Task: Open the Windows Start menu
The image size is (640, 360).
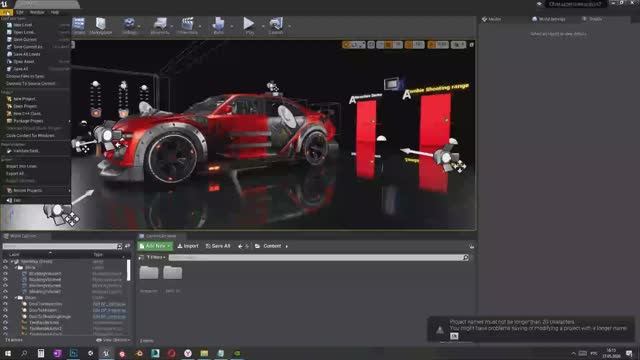Action: coord(8,353)
